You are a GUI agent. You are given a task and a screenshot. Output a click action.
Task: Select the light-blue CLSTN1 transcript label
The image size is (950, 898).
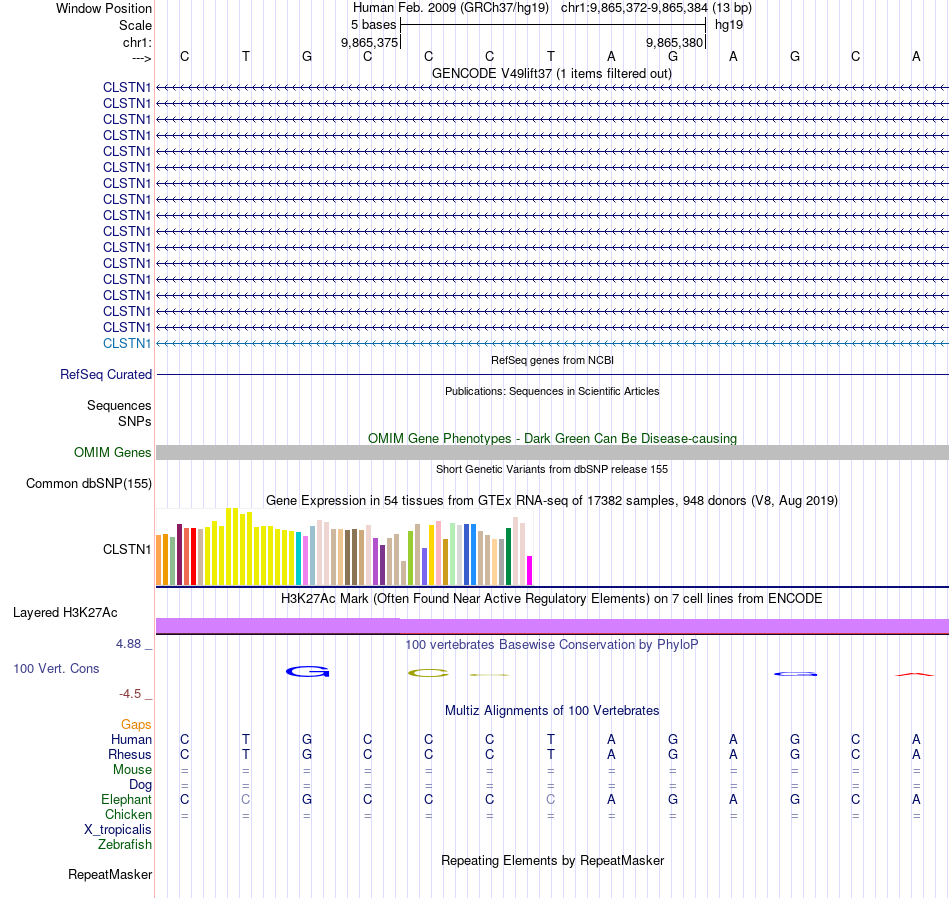click(127, 344)
